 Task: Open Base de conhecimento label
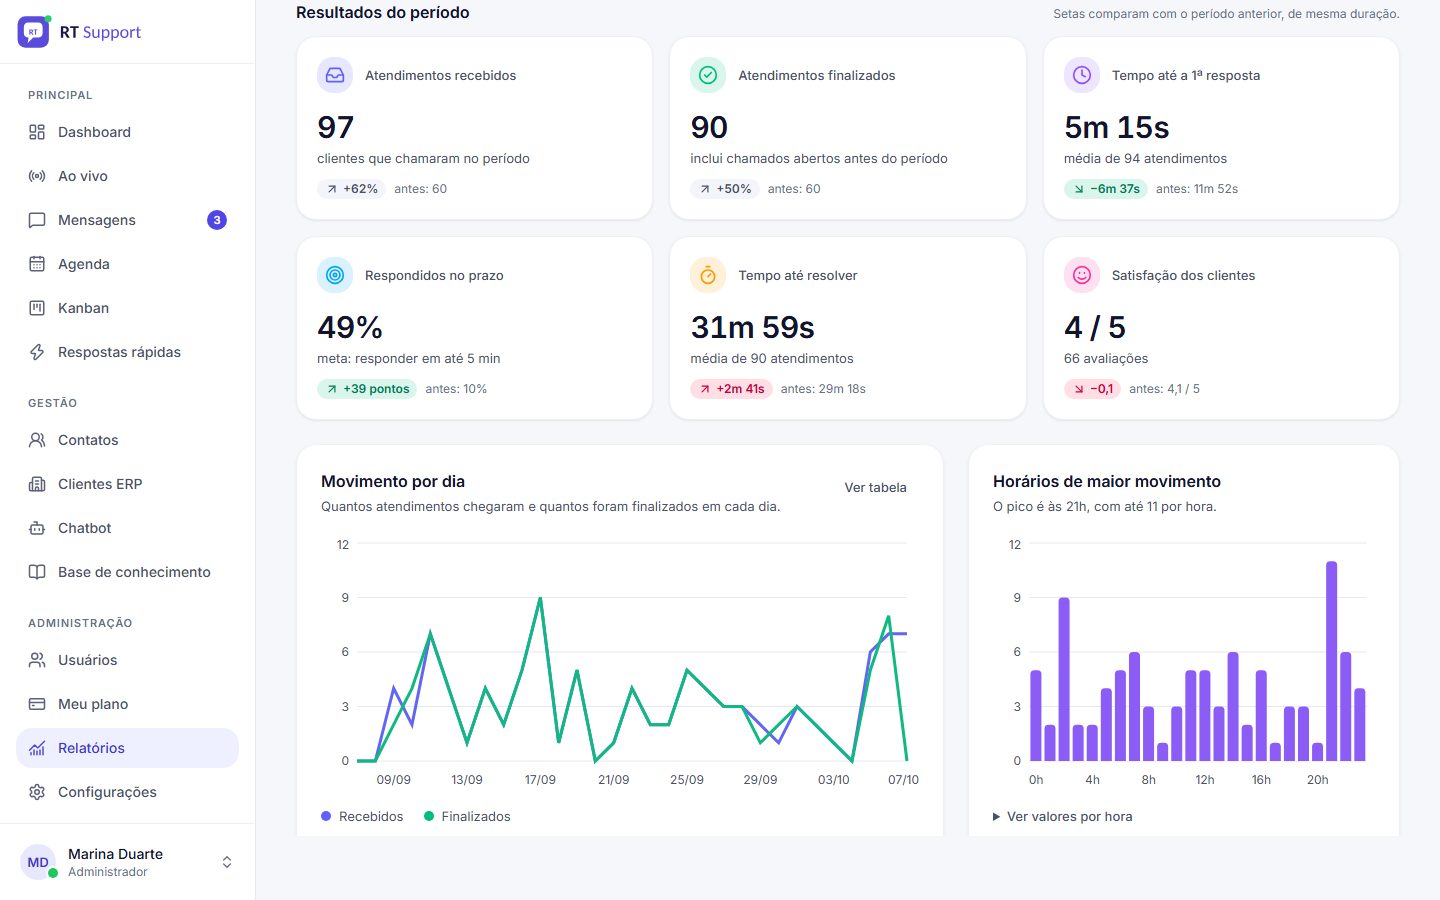[134, 572]
